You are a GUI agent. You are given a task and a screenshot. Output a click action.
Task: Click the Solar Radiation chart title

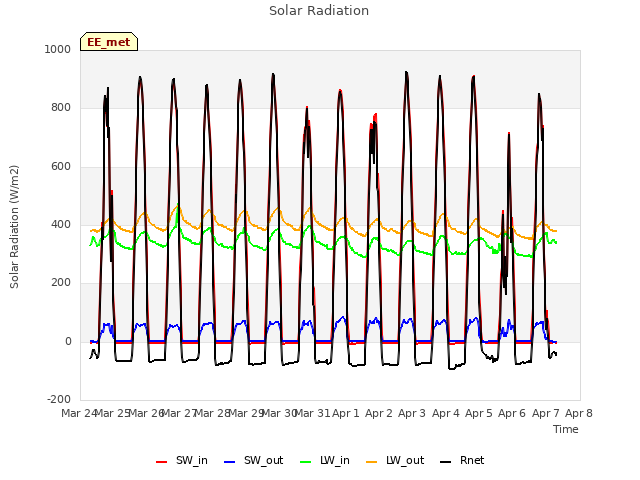coord(319,11)
